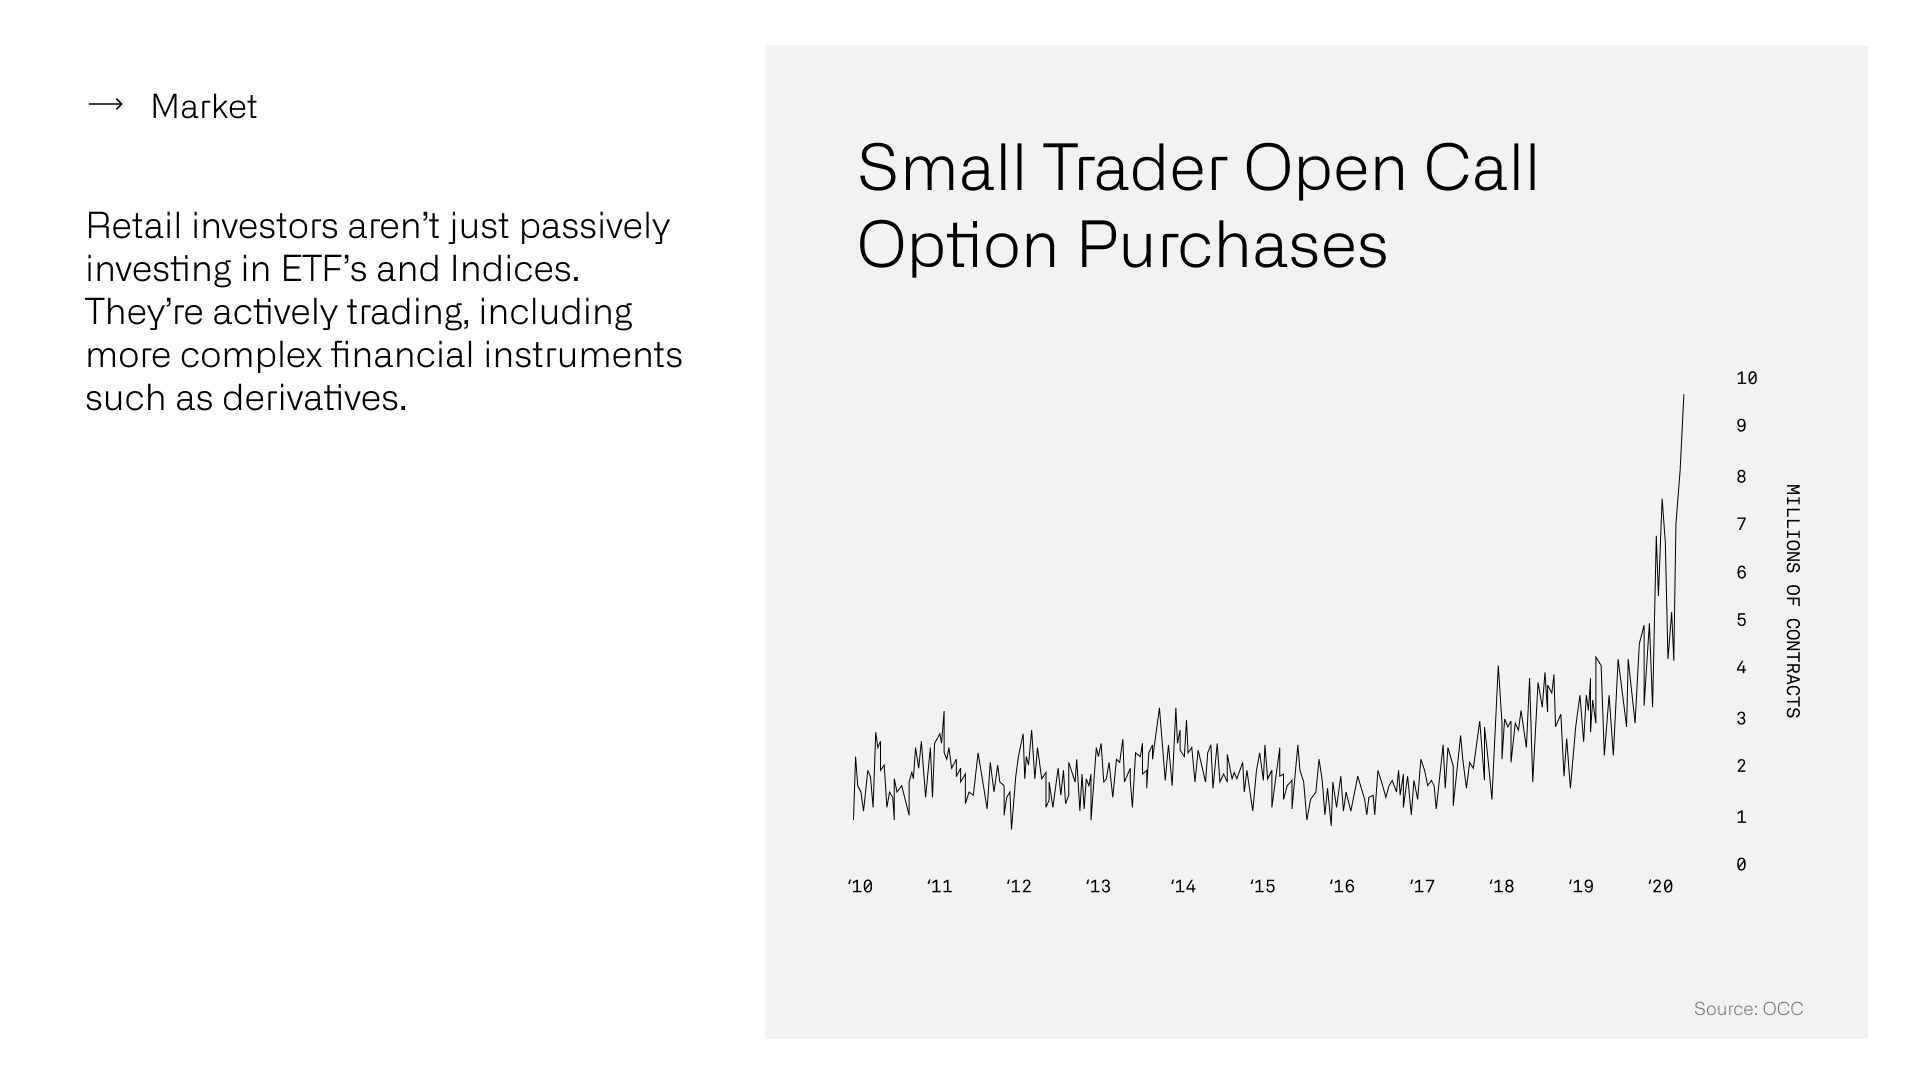Select the '20 x-axis year label

click(x=1660, y=886)
